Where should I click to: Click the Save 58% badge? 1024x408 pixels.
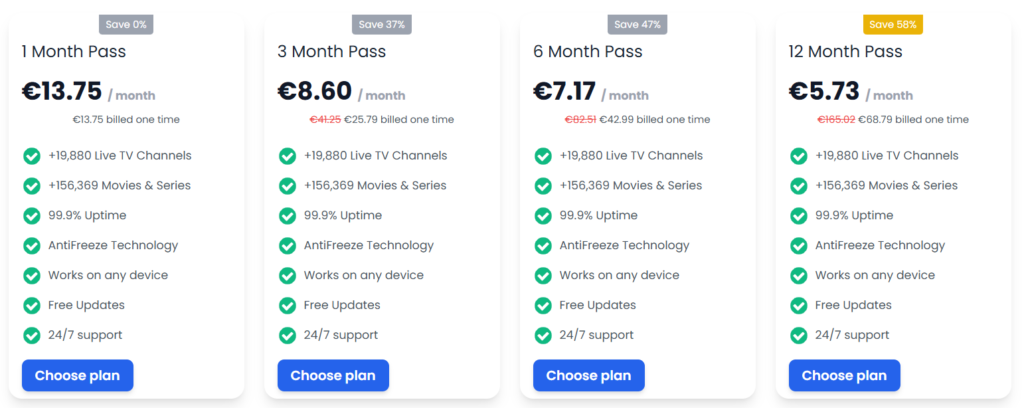click(x=894, y=24)
